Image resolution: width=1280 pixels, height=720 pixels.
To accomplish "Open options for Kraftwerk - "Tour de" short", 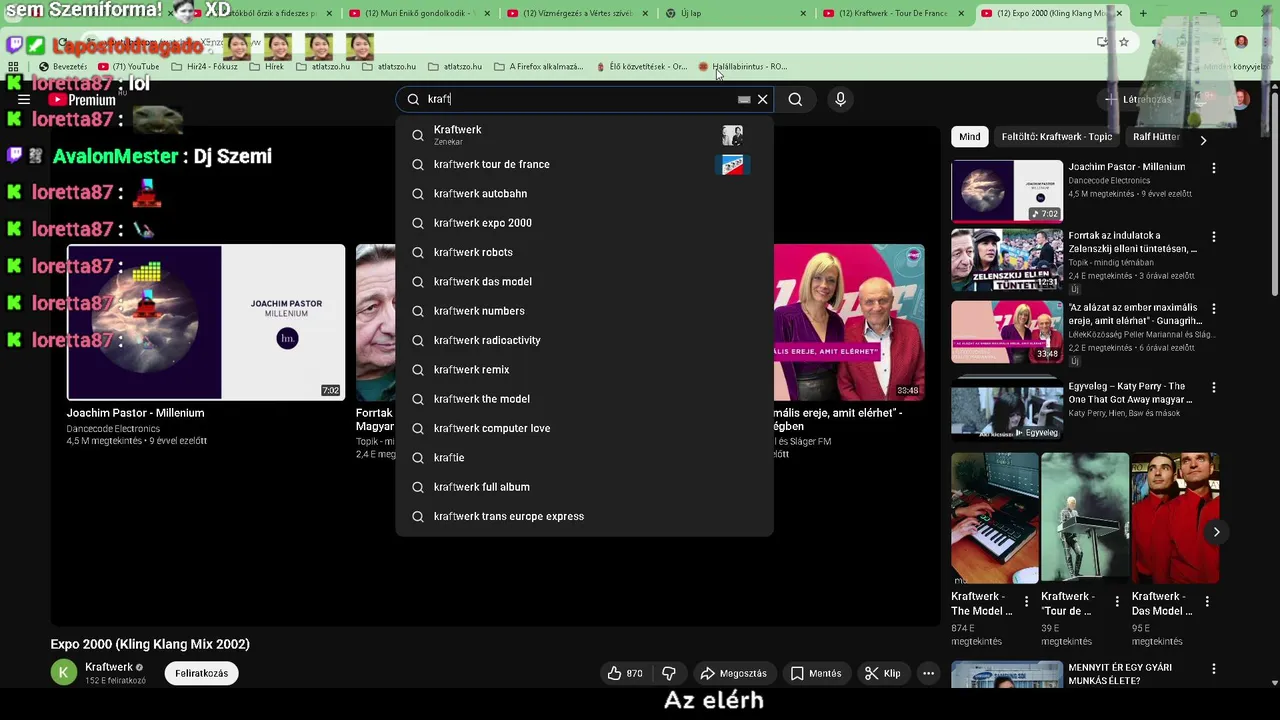I will pos(1116,602).
